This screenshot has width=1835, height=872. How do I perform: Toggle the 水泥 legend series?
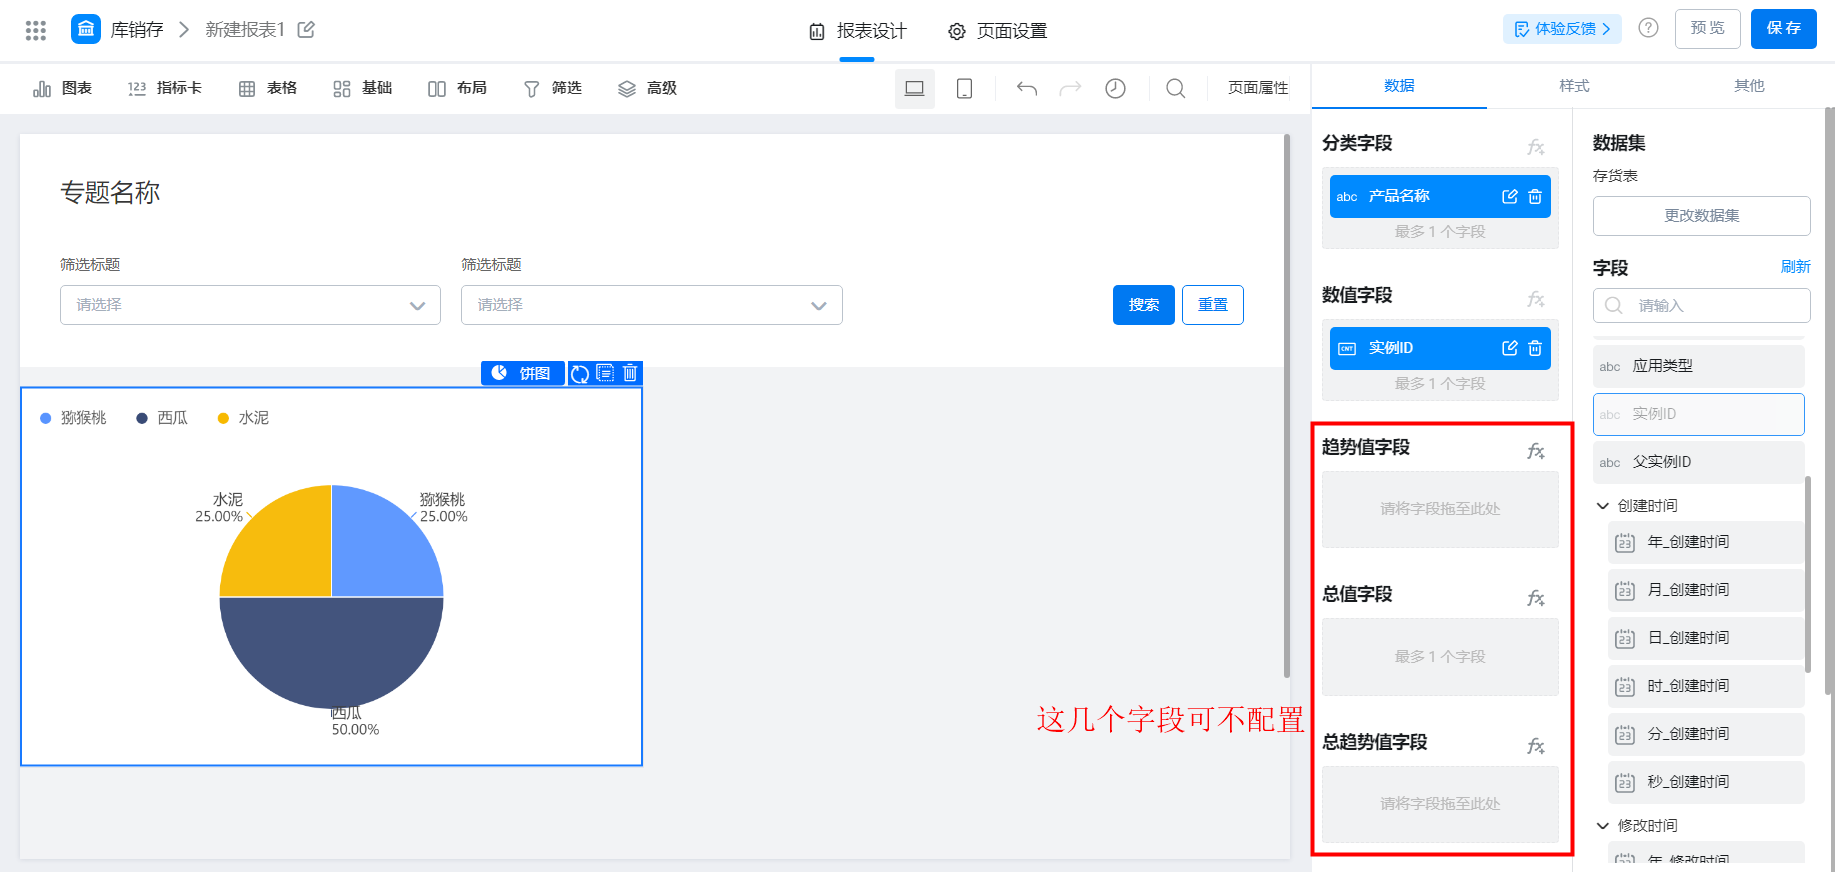pyautogui.click(x=243, y=418)
